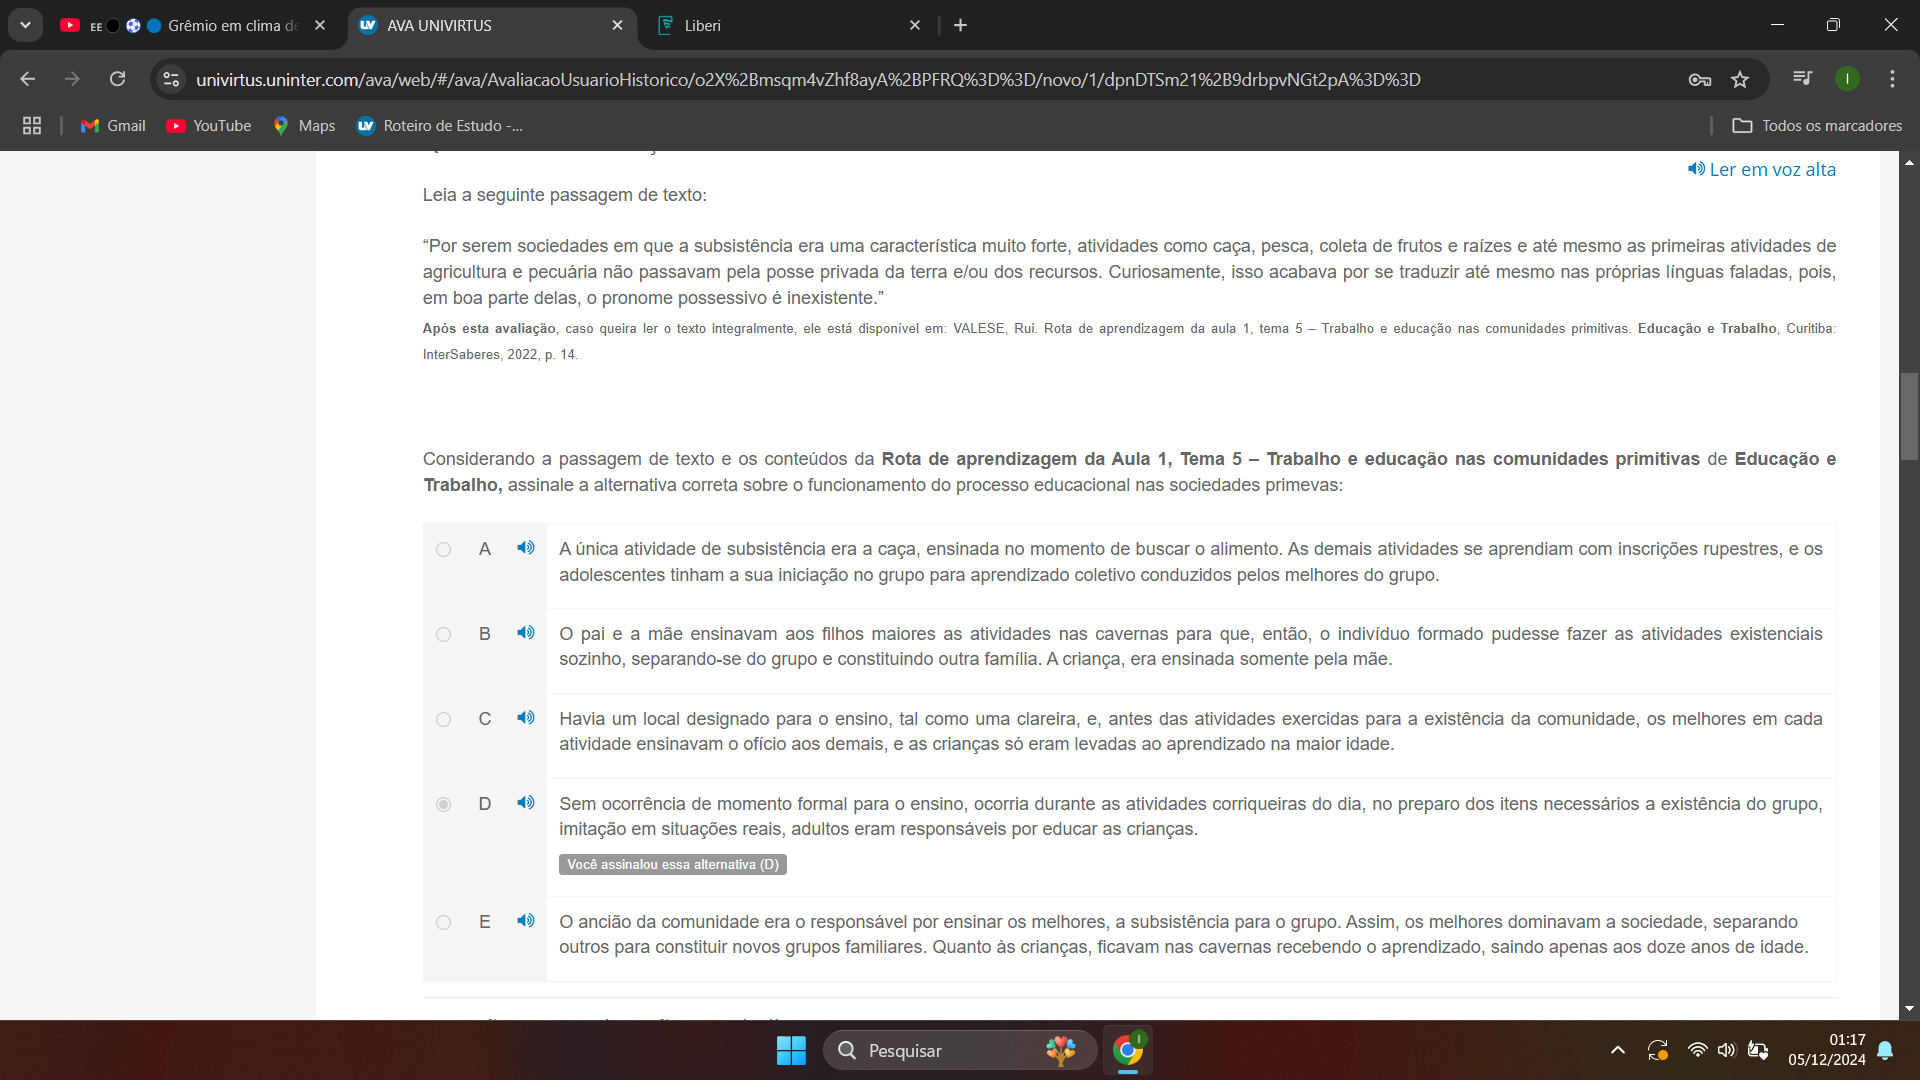Open Roteiro de Estudo bookmark
Image resolution: width=1920 pixels, height=1080 pixels.
pos(440,126)
